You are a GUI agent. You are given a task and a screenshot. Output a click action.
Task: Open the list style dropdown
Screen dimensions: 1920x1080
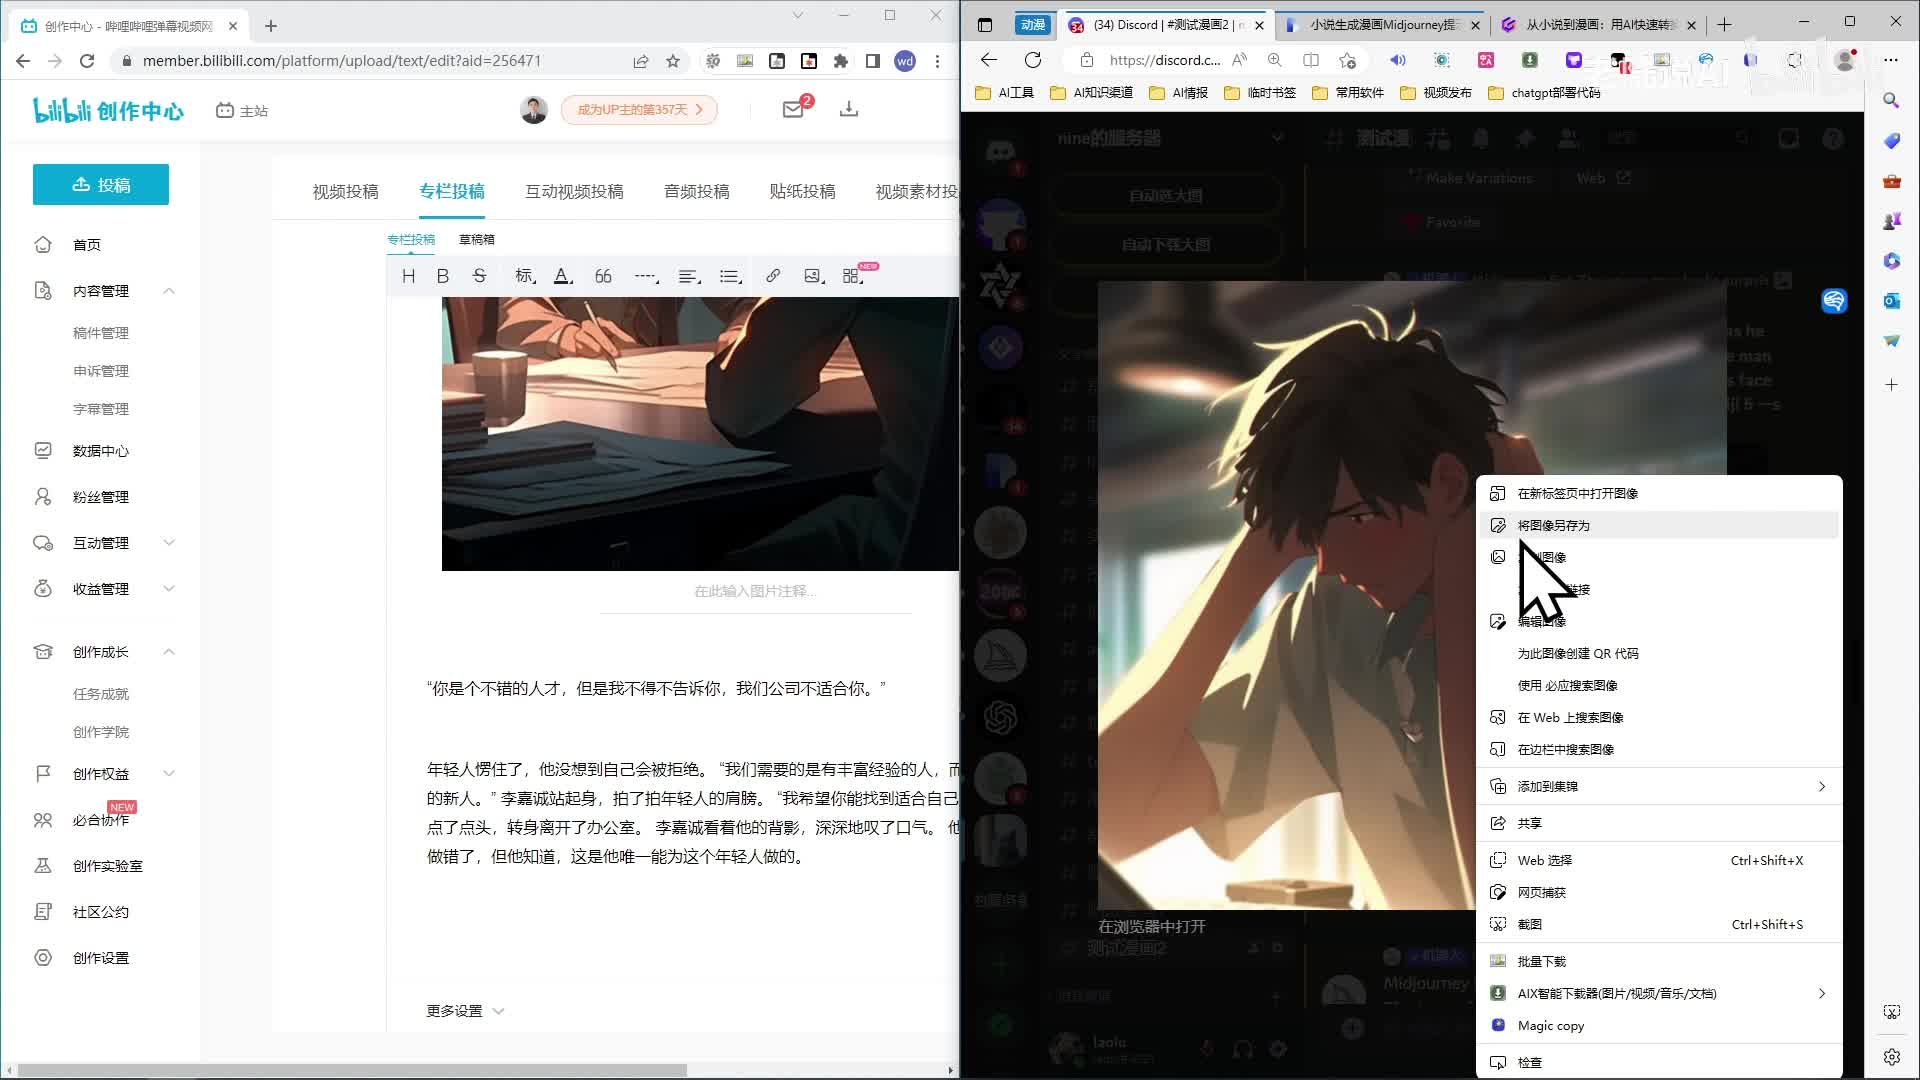(730, 276)
